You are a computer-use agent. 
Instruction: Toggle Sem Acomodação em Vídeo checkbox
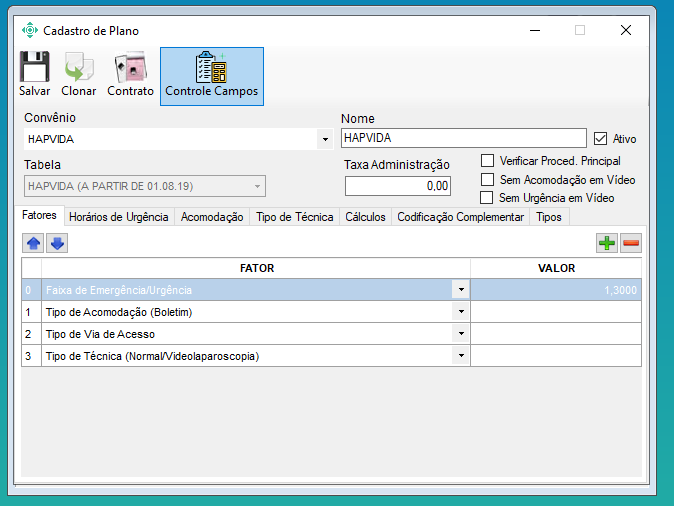click(488, 179)
